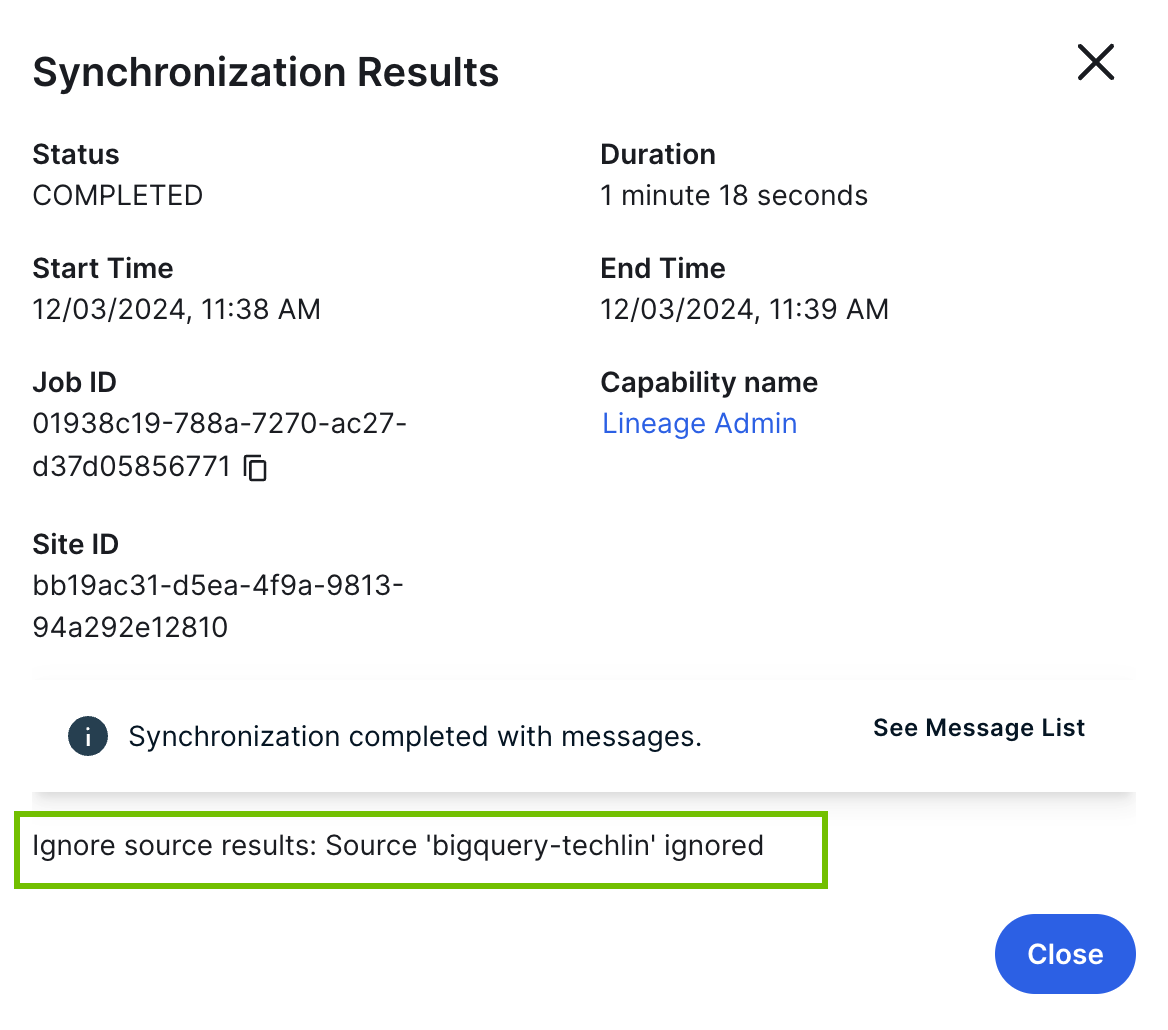This screenshot has height=1030, width=1168.
Task: Open See Message List
Action: pos(978,728)
